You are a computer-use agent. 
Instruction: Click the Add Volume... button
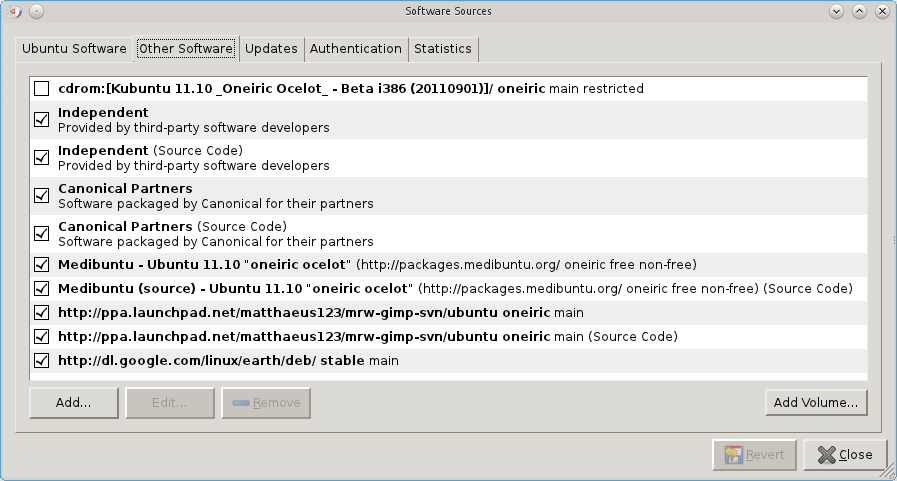816,403
